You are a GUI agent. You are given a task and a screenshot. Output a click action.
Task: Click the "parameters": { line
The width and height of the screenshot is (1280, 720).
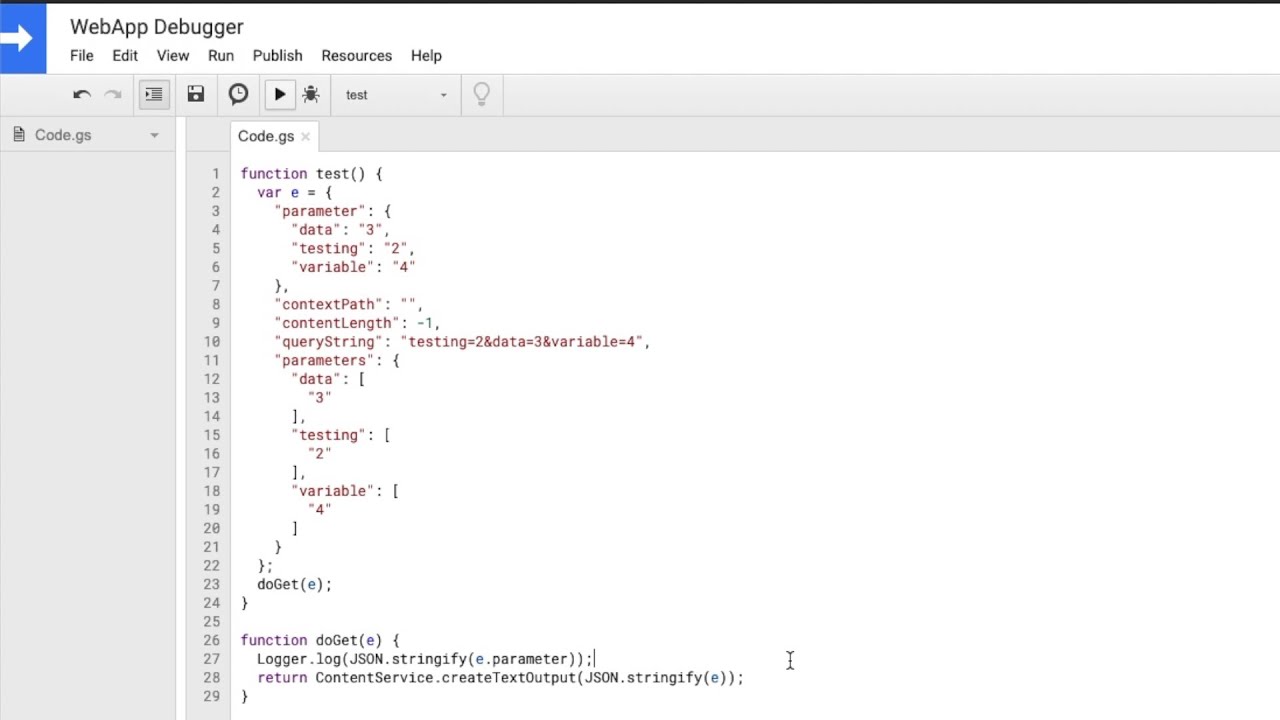[337, 360]
